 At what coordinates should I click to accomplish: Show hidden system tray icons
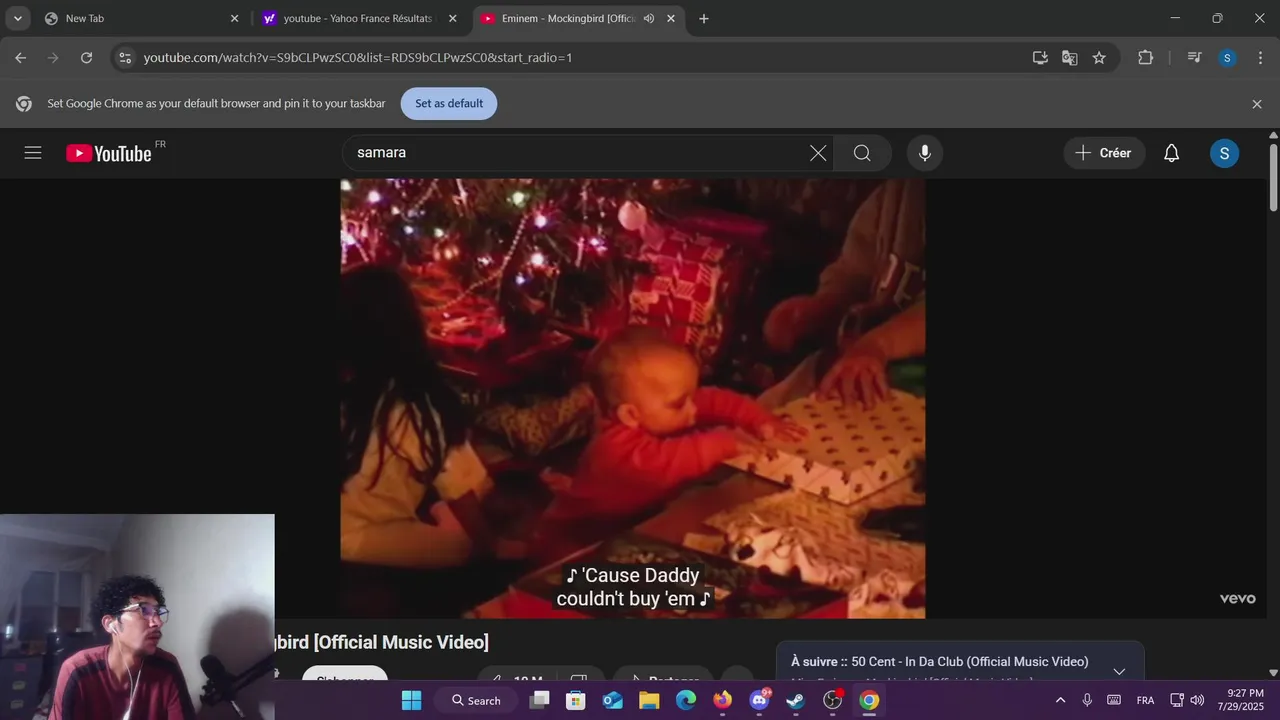1060,700
